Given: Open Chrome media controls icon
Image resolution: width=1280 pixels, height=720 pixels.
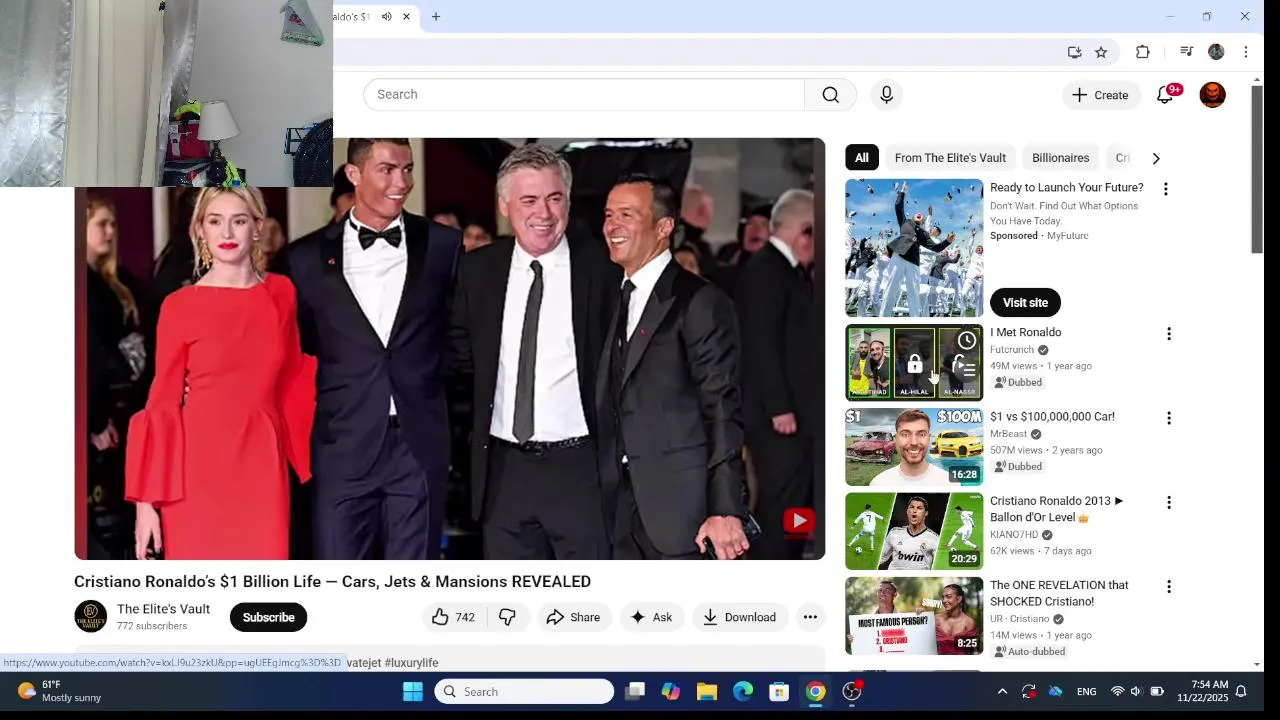Looking at the screenshot, I should pos(1186,52).
